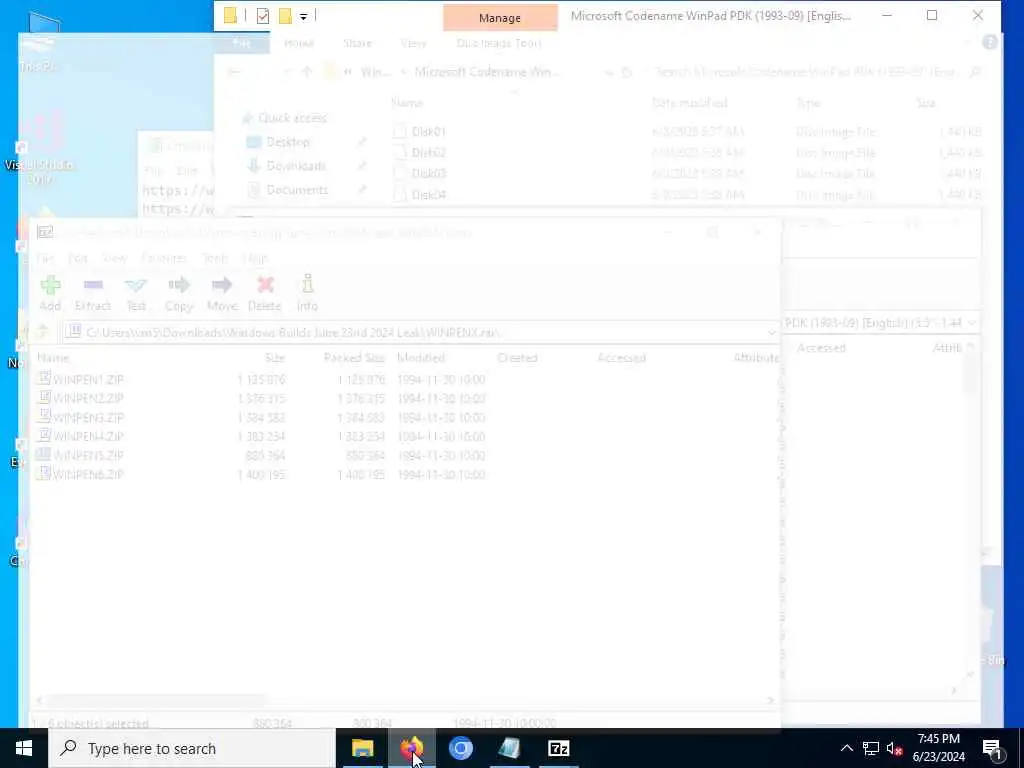Open File Explorer from the taskbar
The height and width of the screenshot is (768, 1024).
[362, 748]
